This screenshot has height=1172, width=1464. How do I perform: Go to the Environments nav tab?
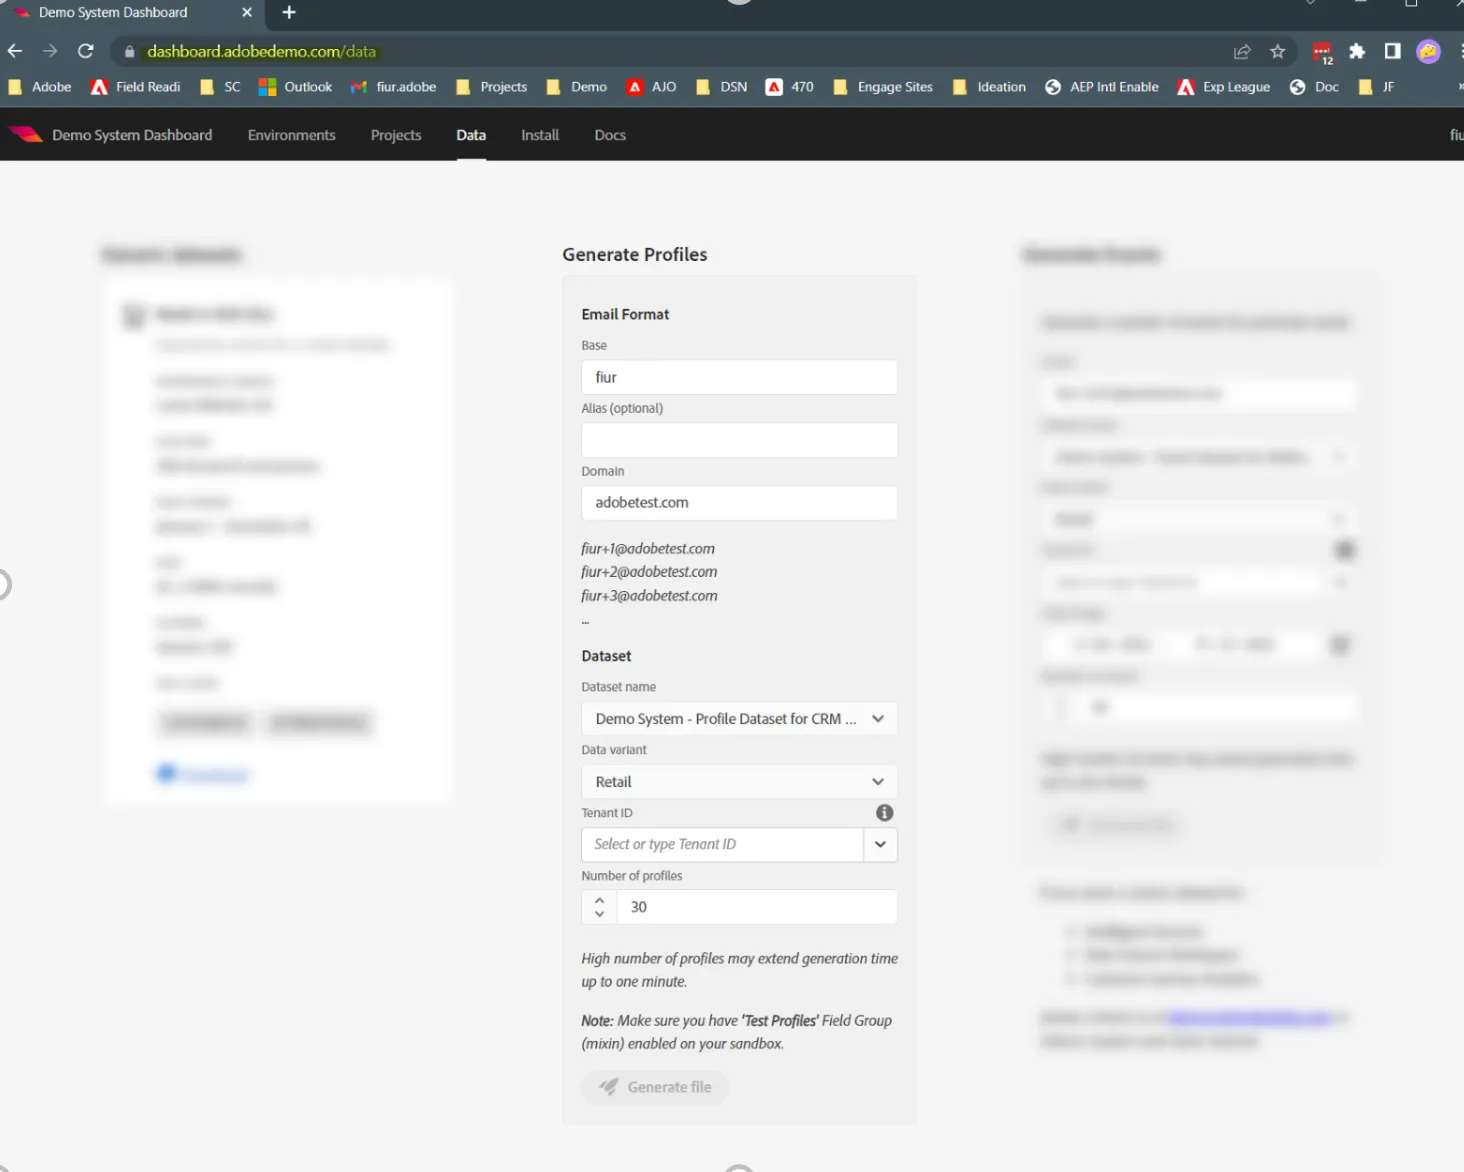292,135
